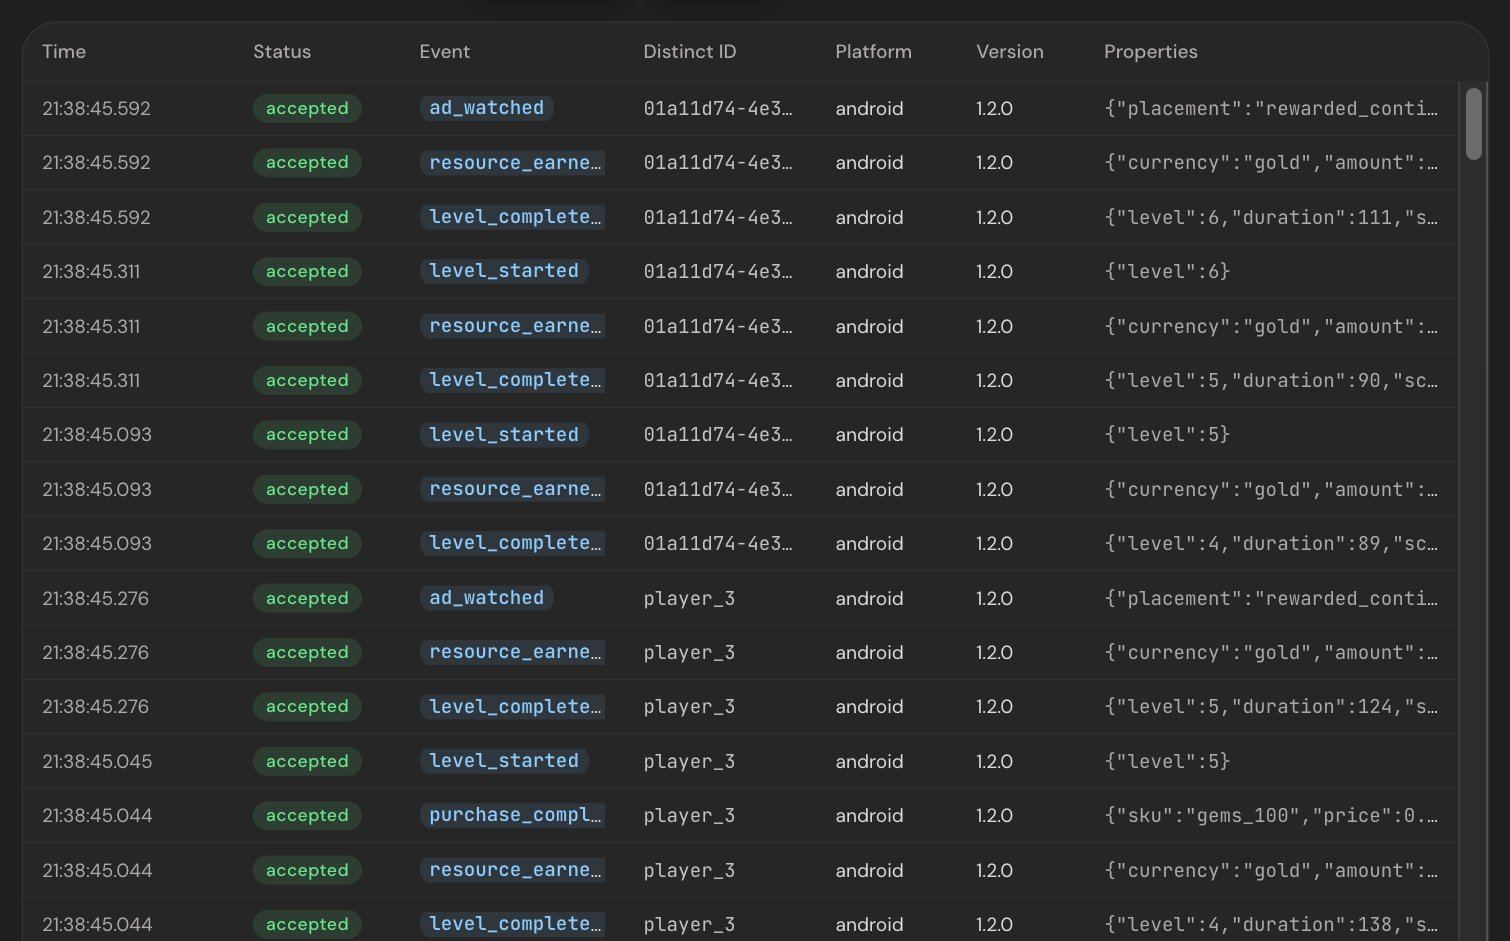The width and height of the screenshot is (1510, 941).
Task: Click the 21:38:45.045 timestamp cell
Action: 97,761
